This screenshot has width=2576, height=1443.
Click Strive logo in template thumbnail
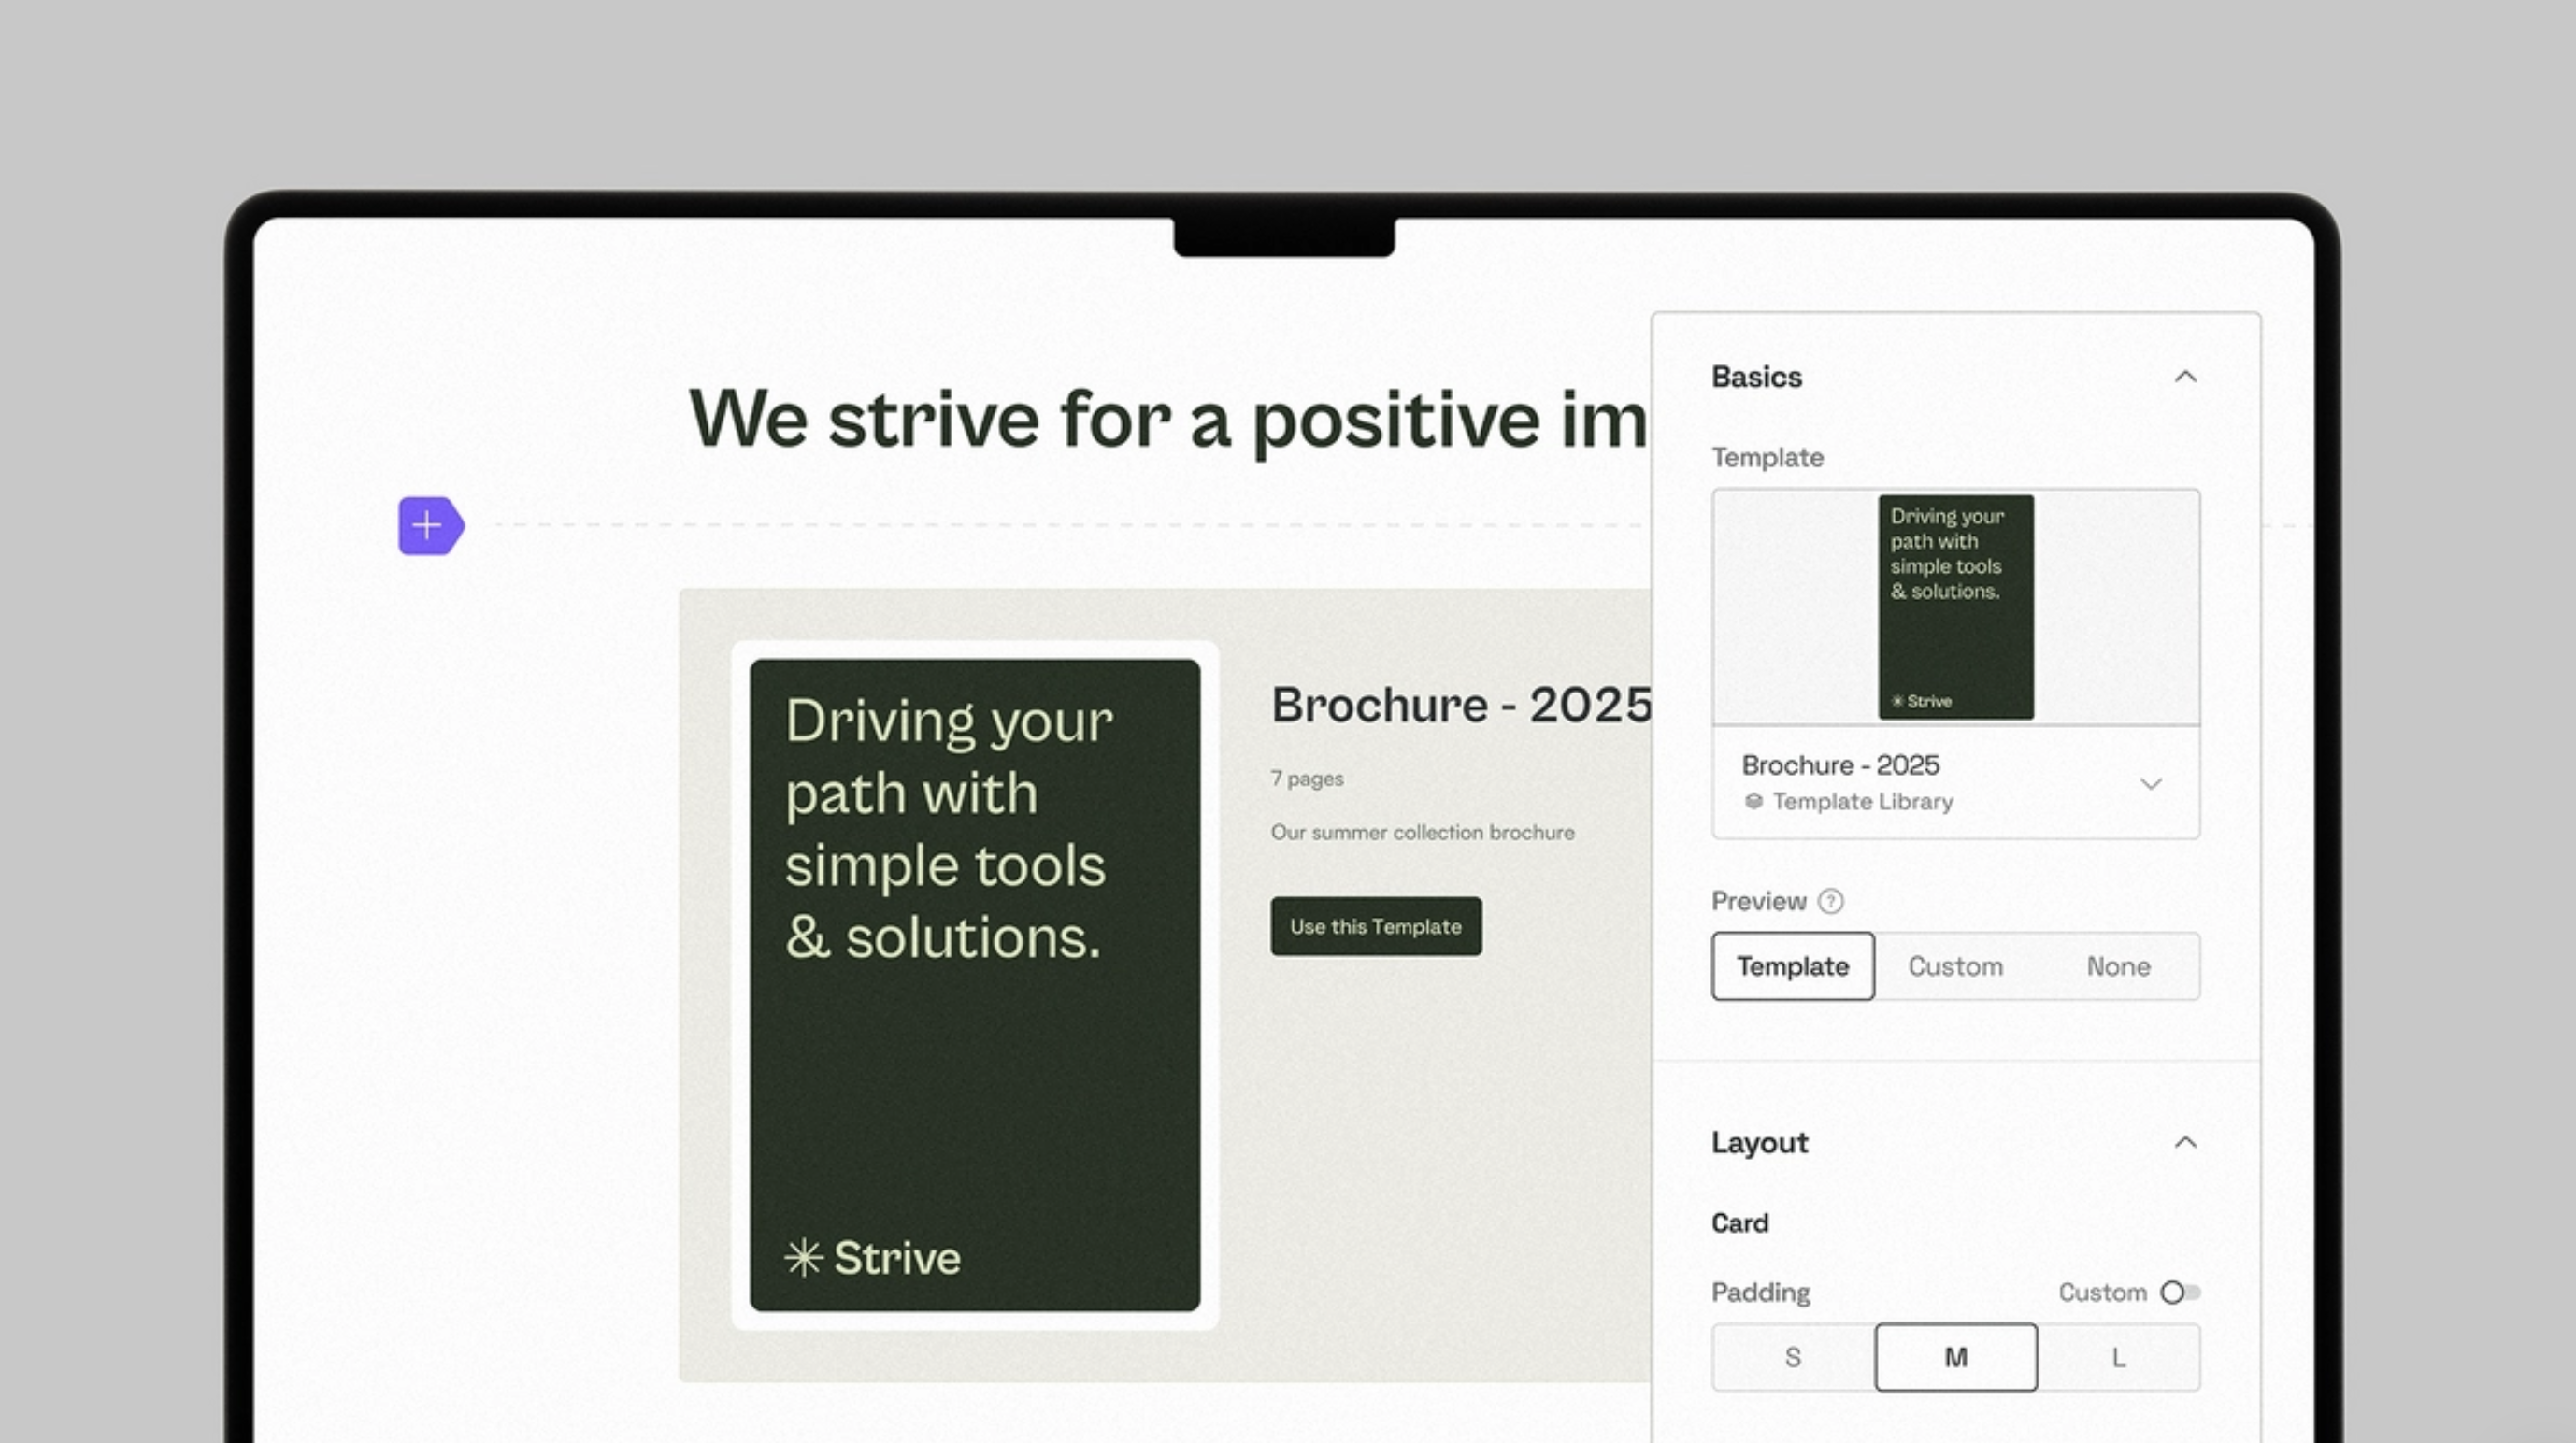[x=1921, y=701]
